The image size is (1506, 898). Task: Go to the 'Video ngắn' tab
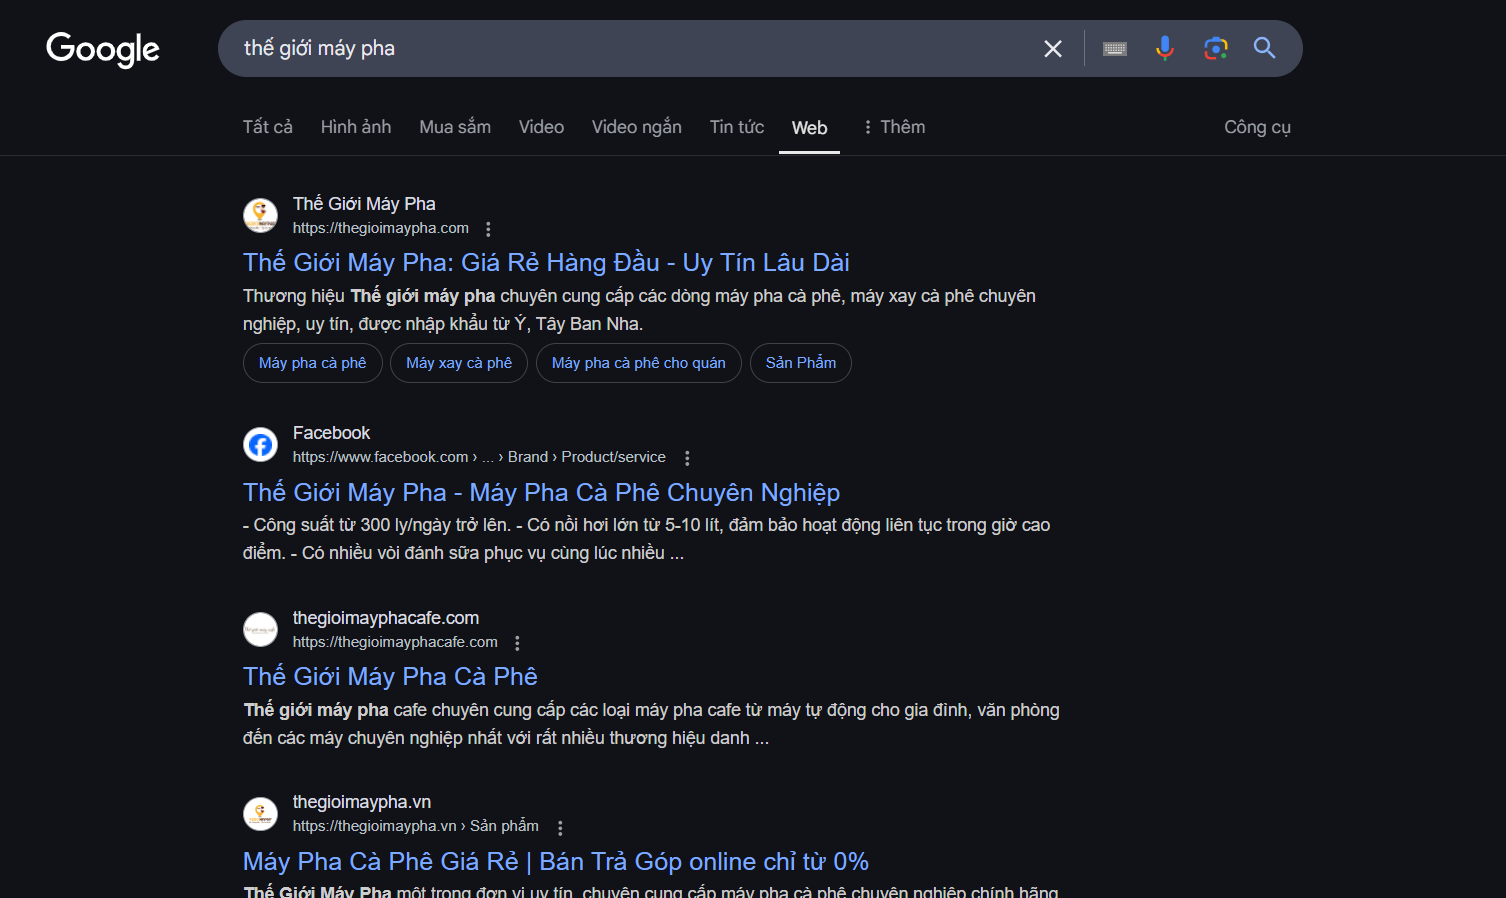pyautogui.click(x=637, y=127)
